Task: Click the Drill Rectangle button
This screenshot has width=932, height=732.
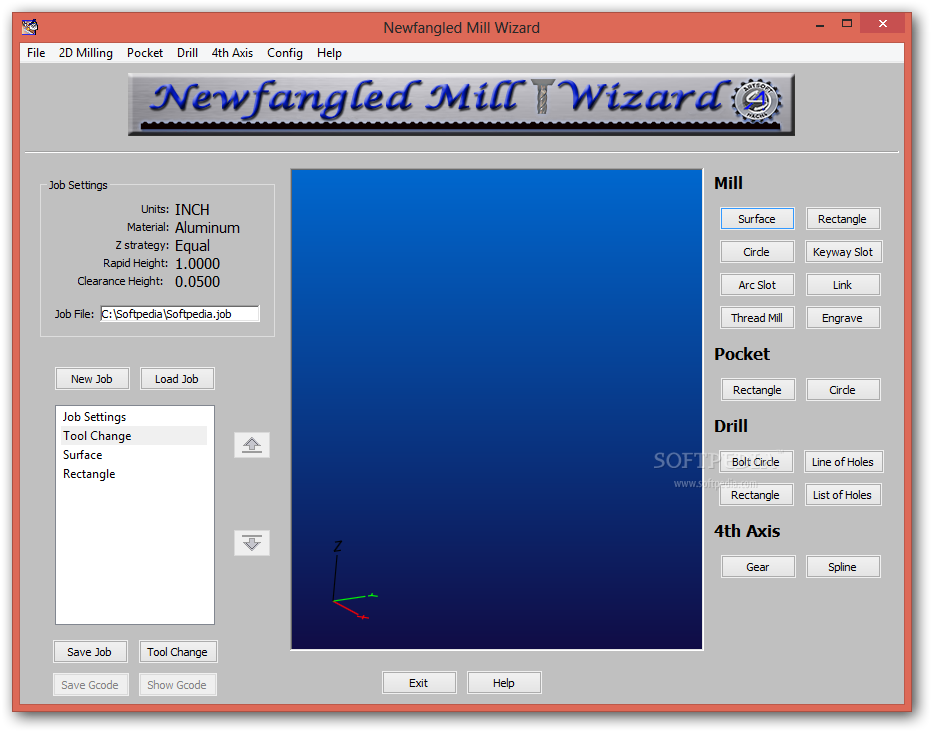Action: 755,495
